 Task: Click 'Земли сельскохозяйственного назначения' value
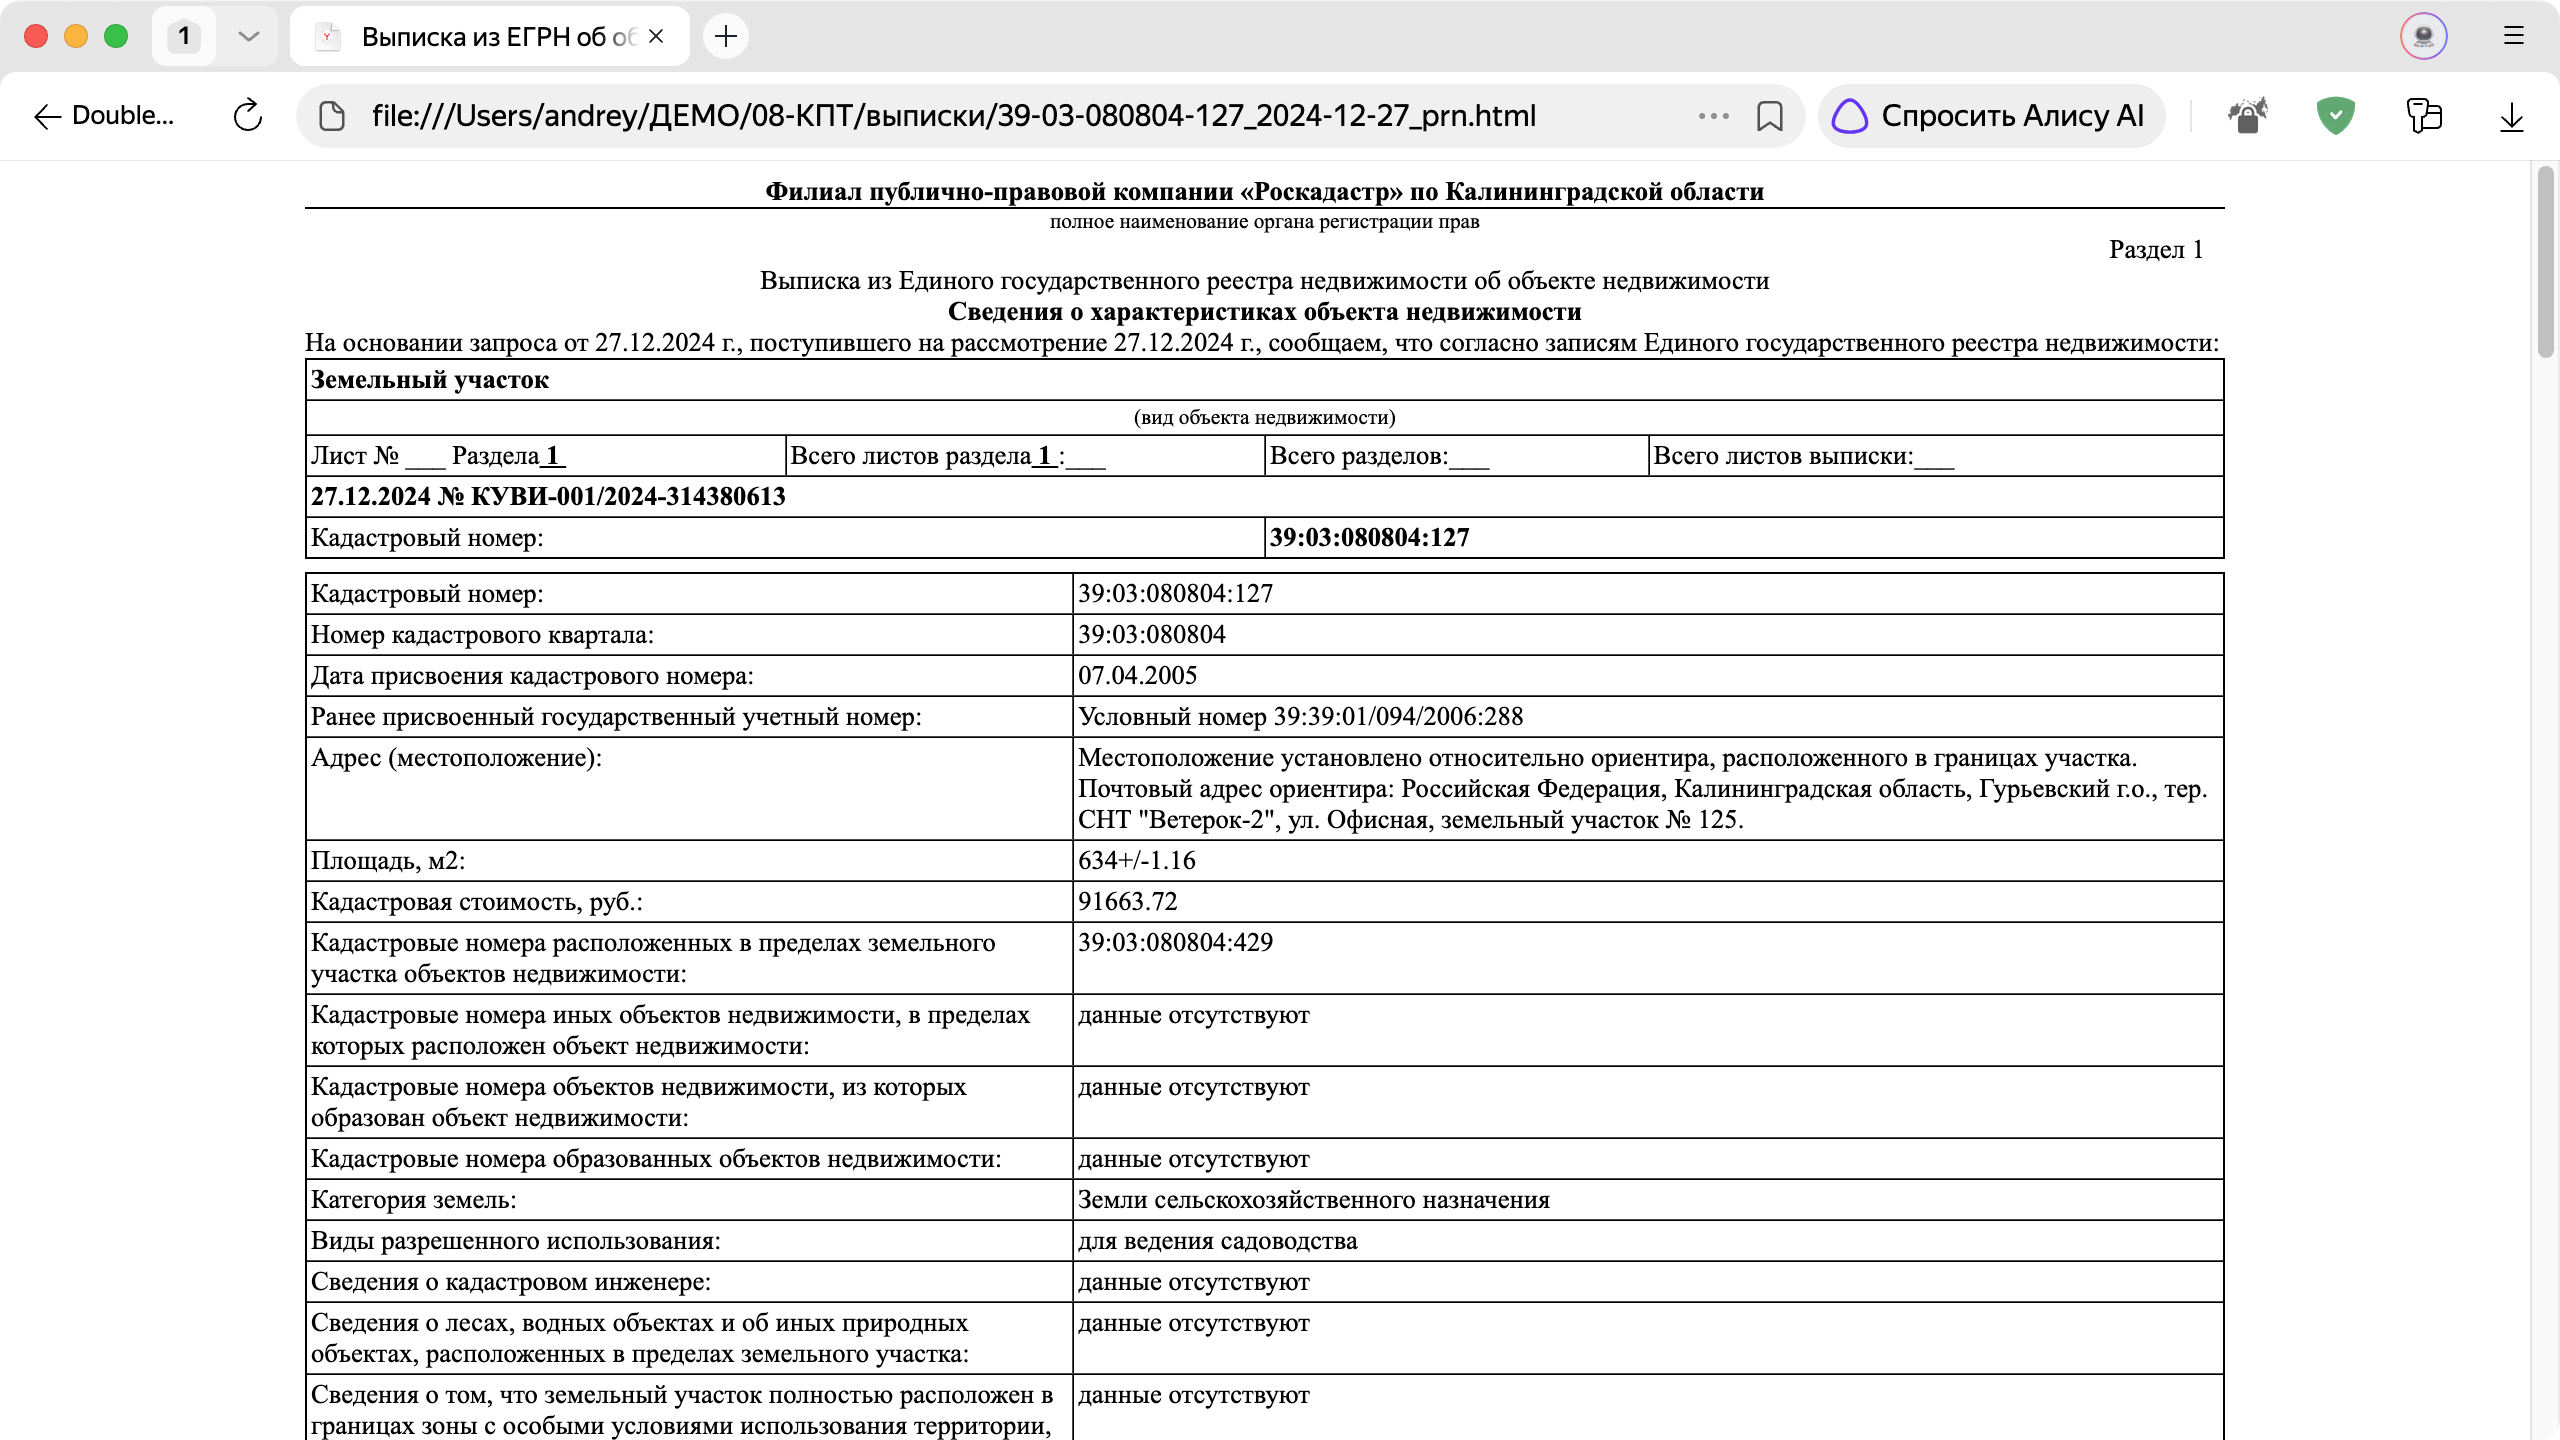click(1313, 1200)
